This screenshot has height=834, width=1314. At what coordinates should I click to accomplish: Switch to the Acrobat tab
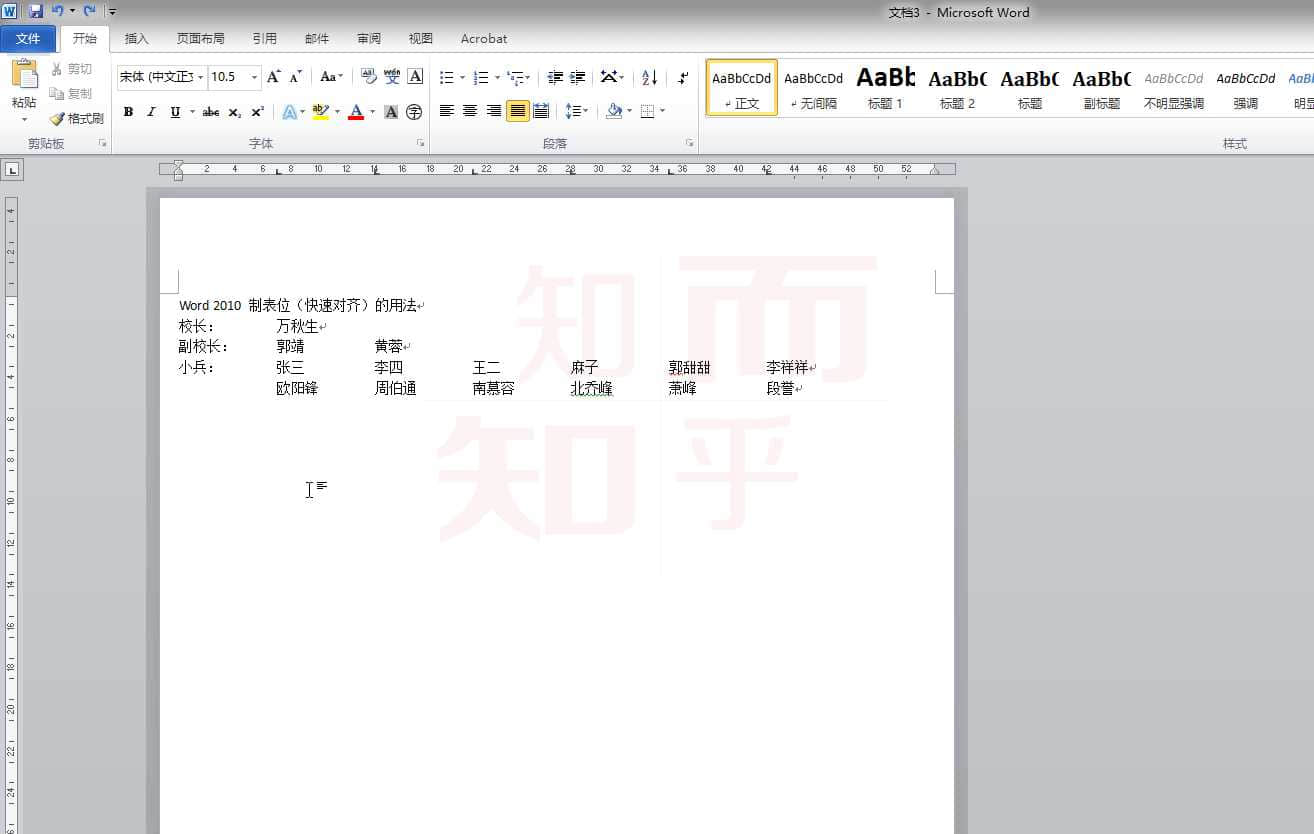[484, 39]
